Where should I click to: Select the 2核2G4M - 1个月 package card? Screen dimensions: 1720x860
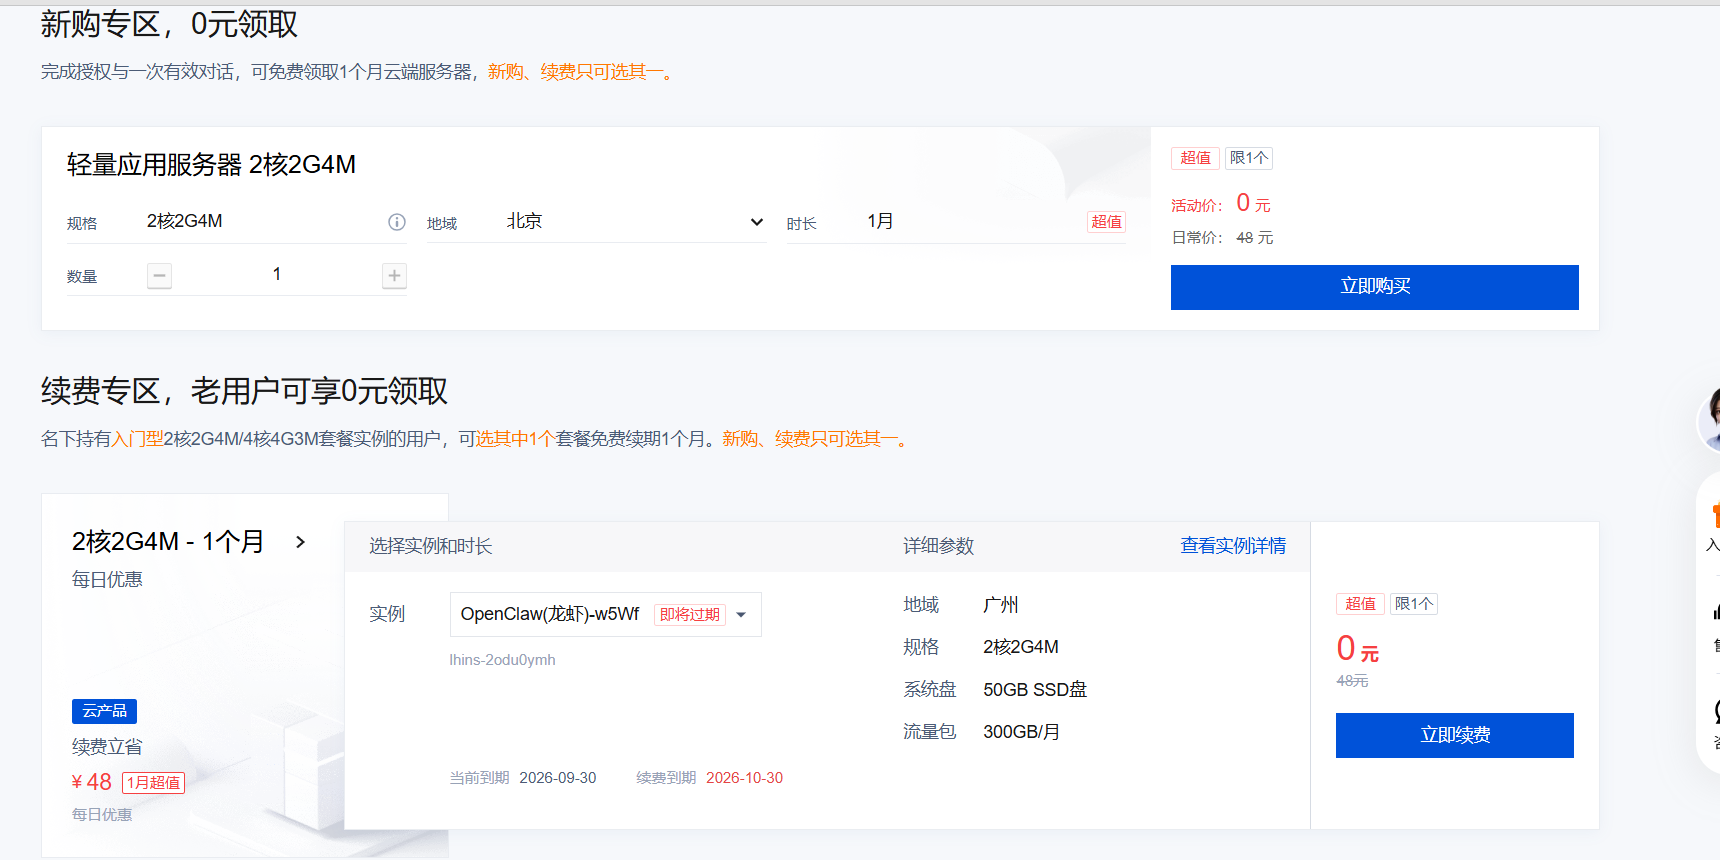(193, 675)
